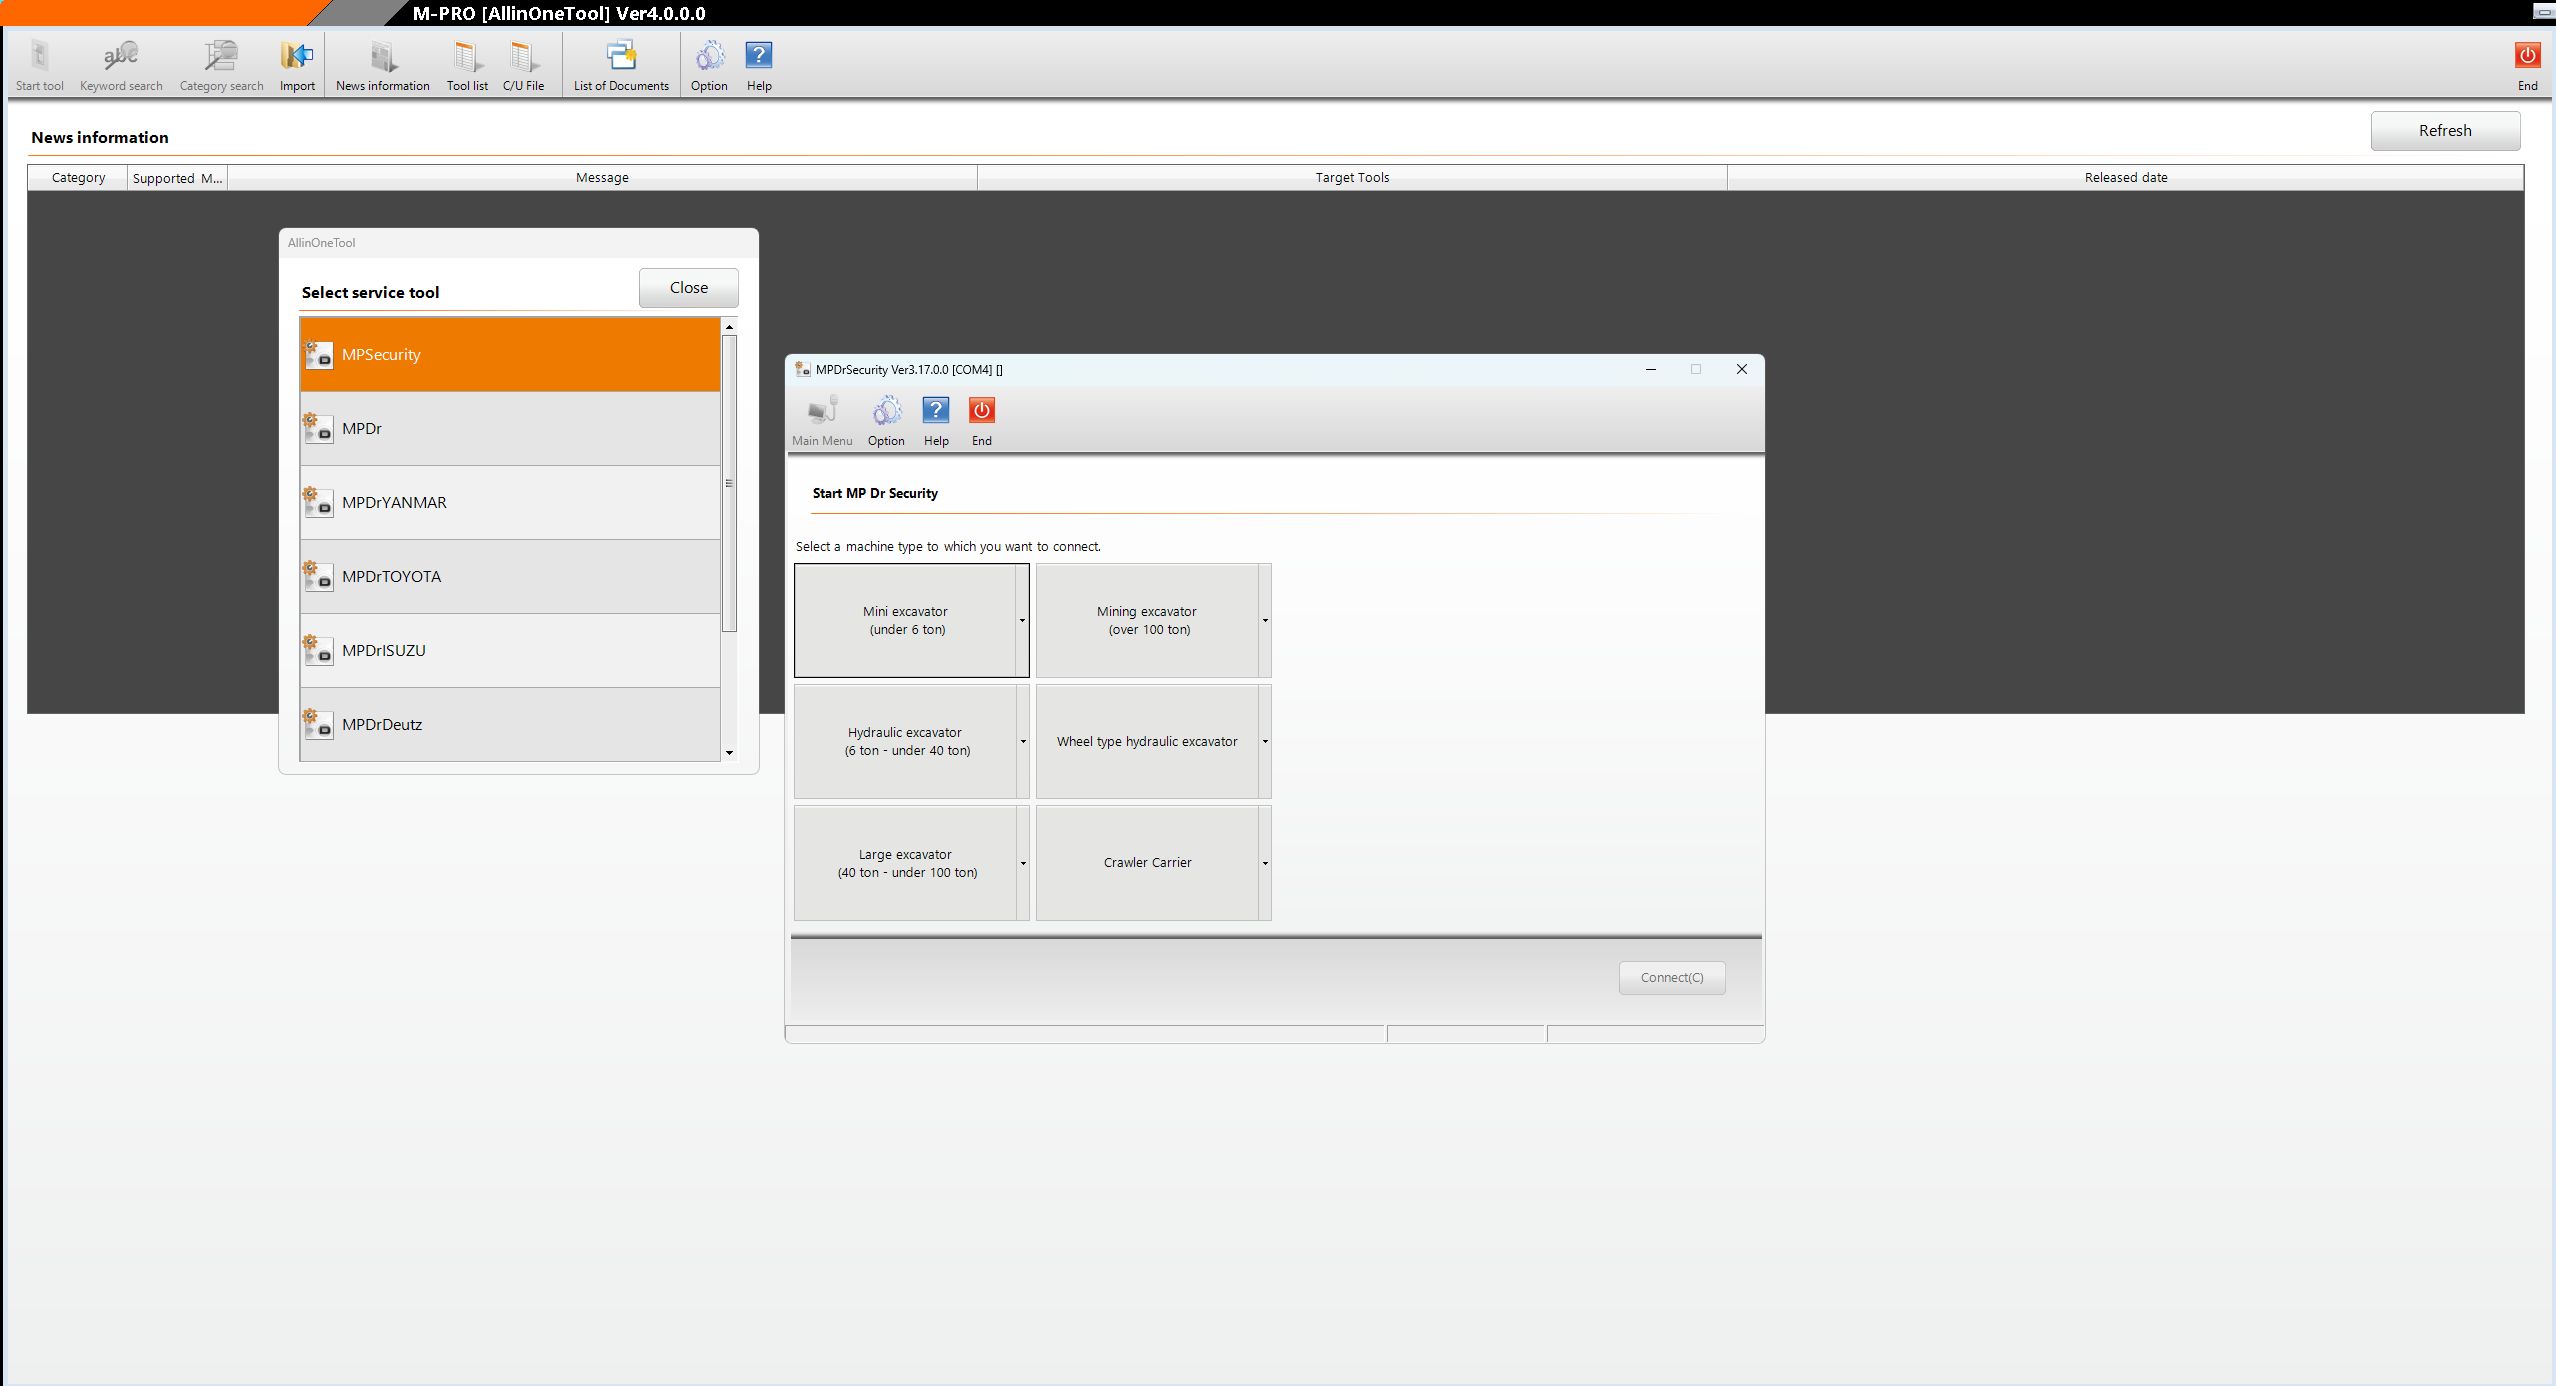The width and height of the screenshot is (2556, 1386).
Task: Close the Select service tool dialog
Action: point(688,288)
